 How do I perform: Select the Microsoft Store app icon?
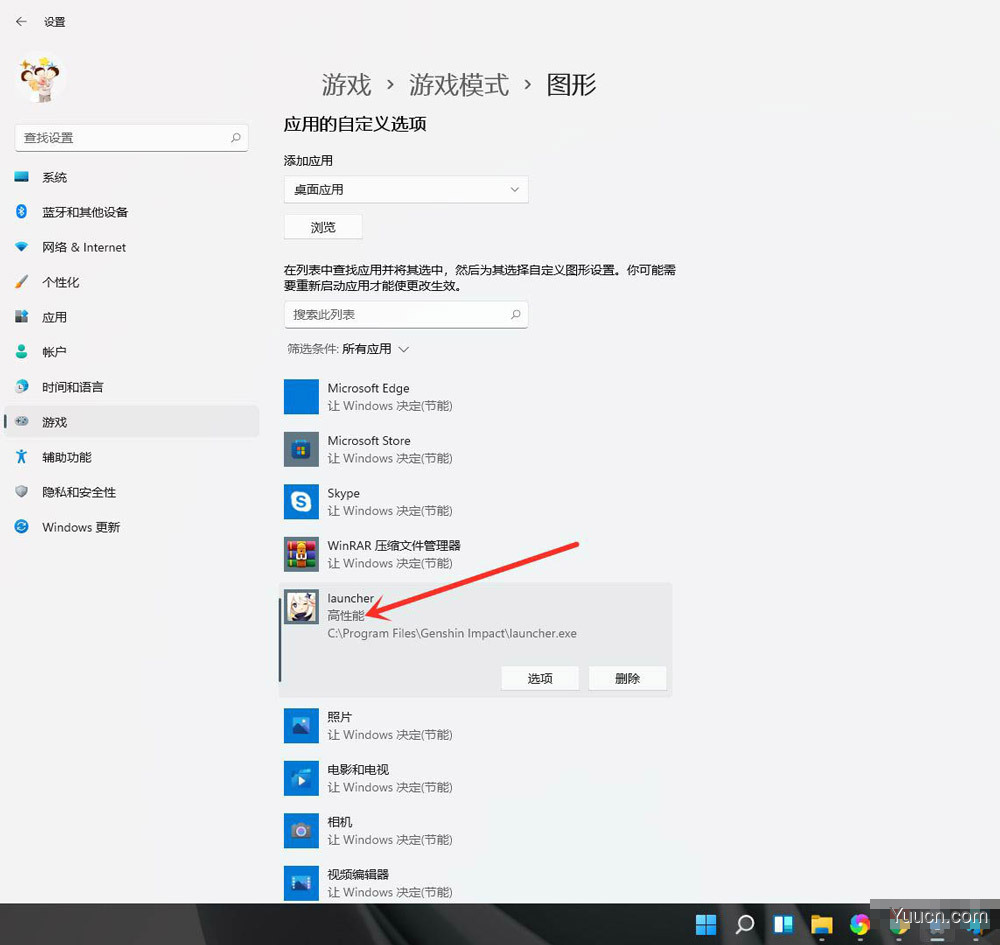coord(301,449)
